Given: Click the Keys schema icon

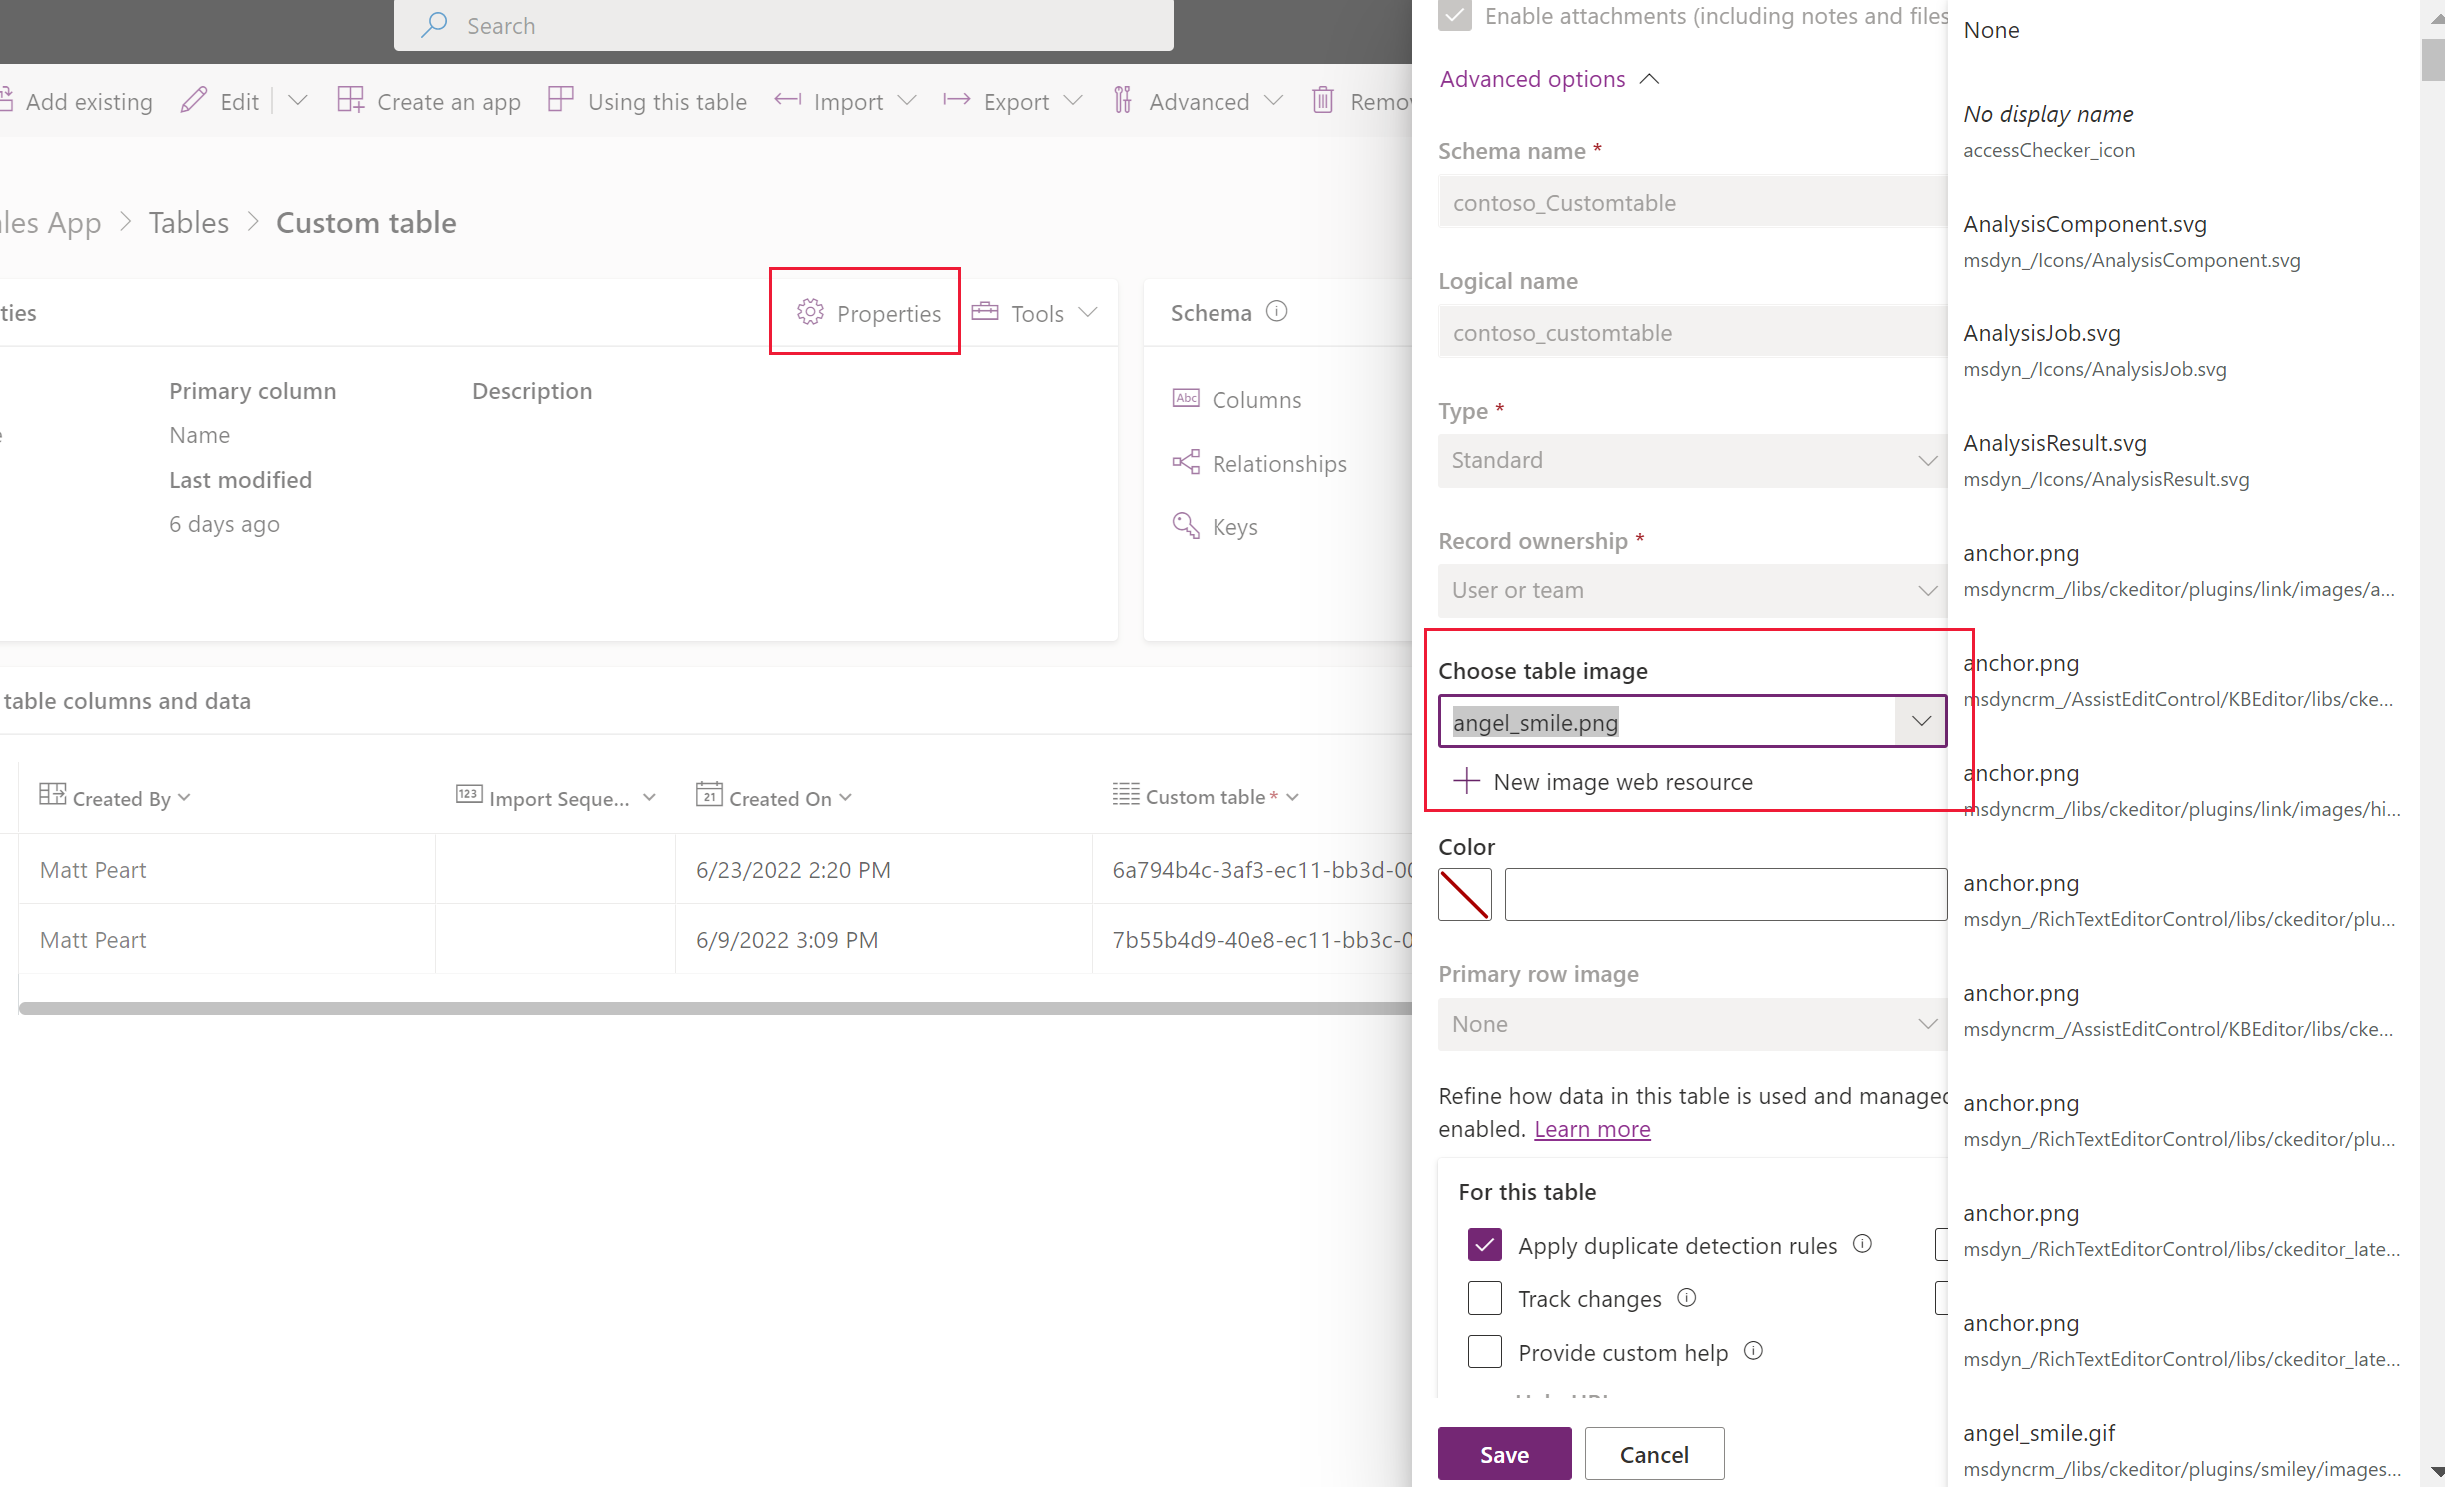Looking at the screenshot, I should click(1184, 526).
